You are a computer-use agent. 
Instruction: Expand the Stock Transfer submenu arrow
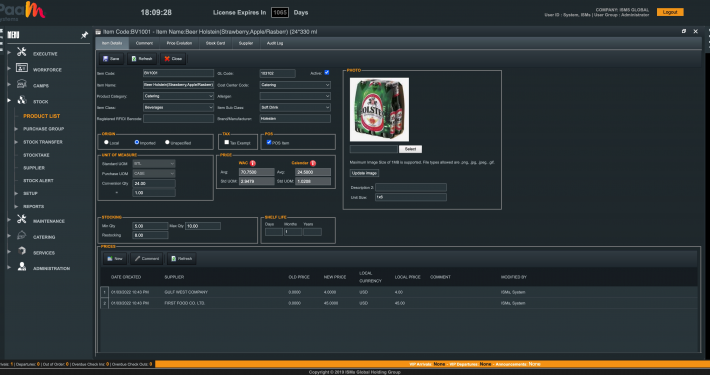[16, 142]
